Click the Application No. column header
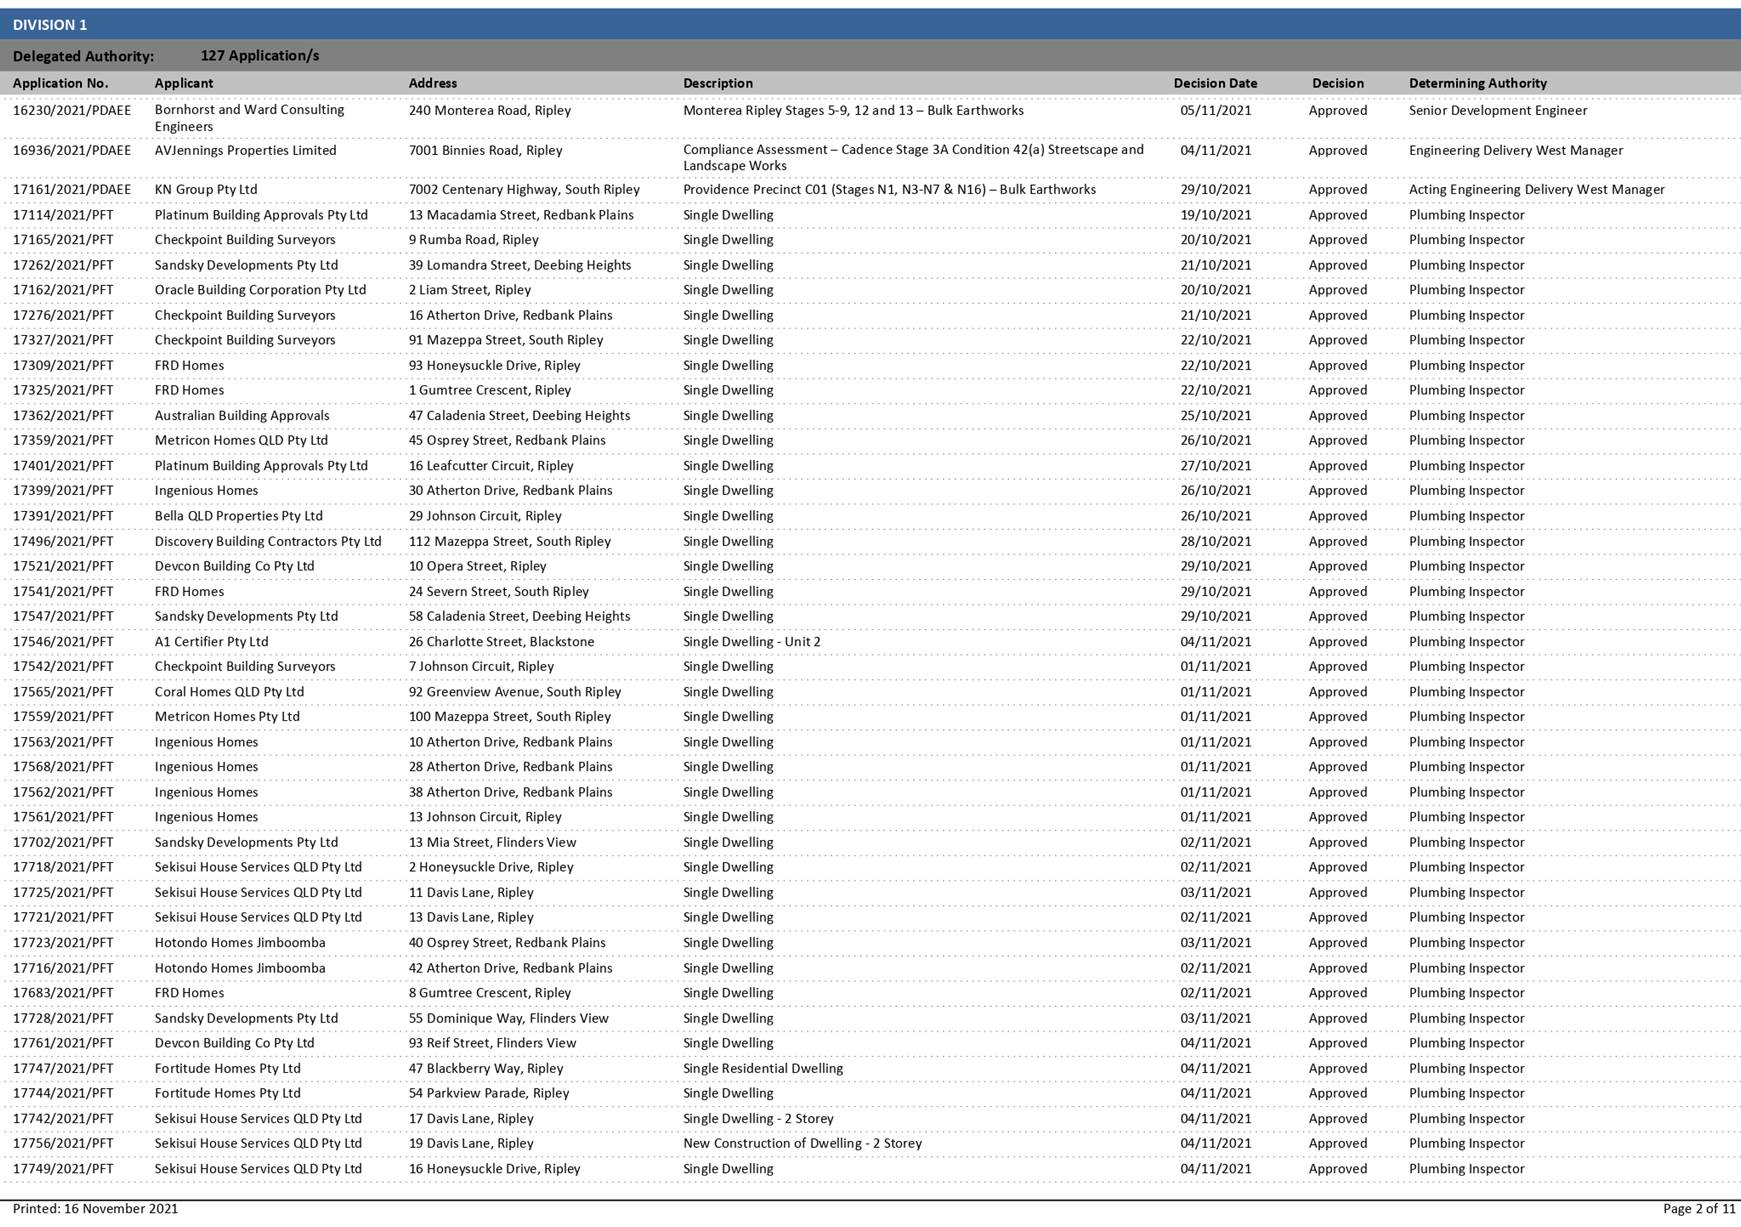 click(x=61, y=83)
